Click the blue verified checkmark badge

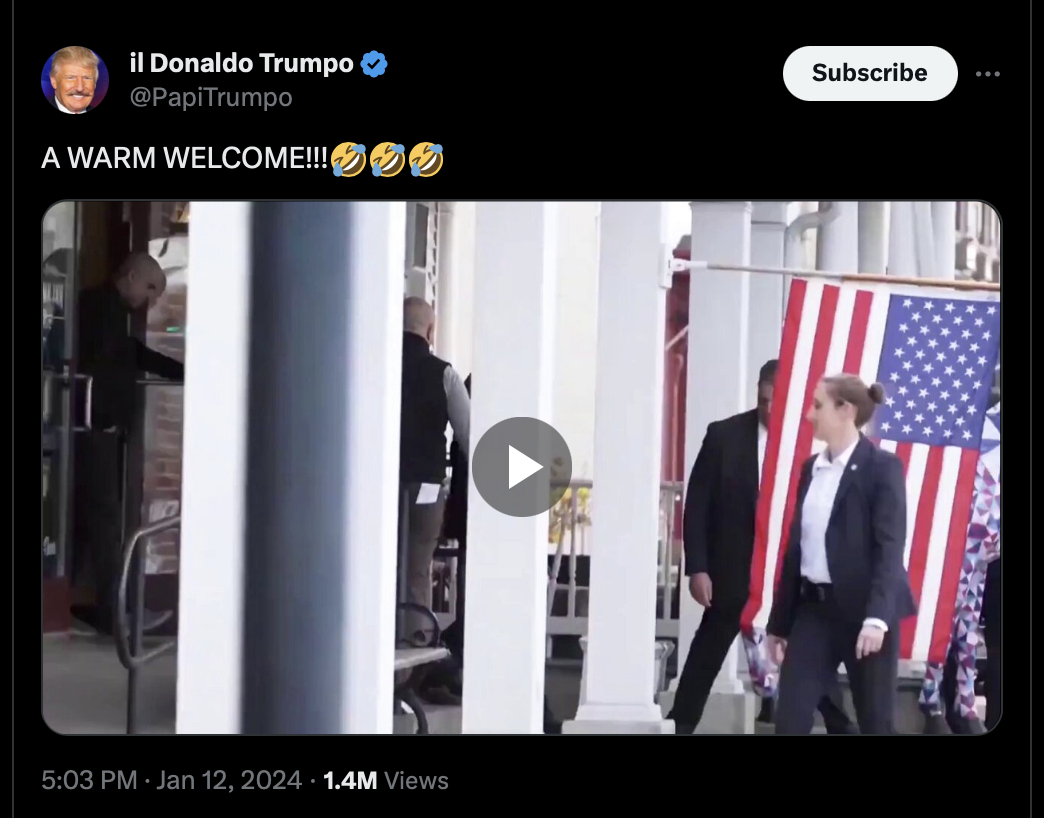click(374, 64)
